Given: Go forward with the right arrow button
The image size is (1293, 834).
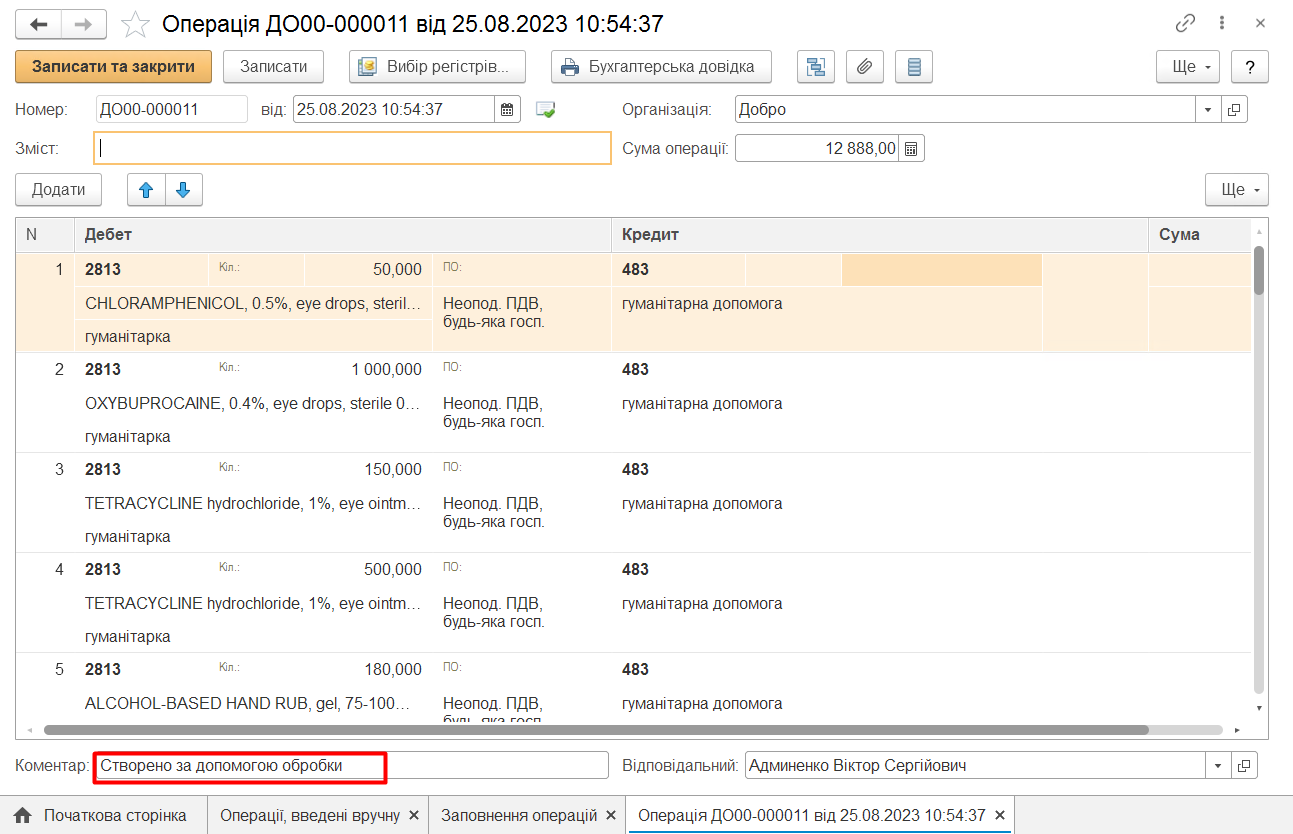Looking at the screenshot, I should [84, 24].
